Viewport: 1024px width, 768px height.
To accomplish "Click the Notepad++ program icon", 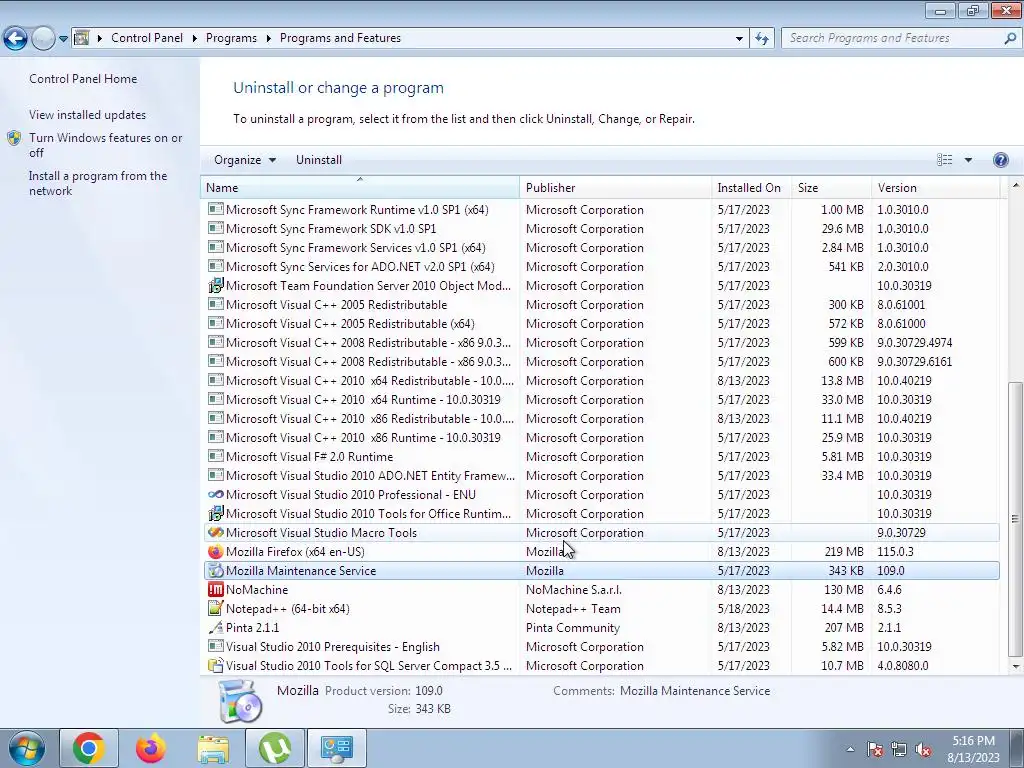I will (x=216, y=609).
